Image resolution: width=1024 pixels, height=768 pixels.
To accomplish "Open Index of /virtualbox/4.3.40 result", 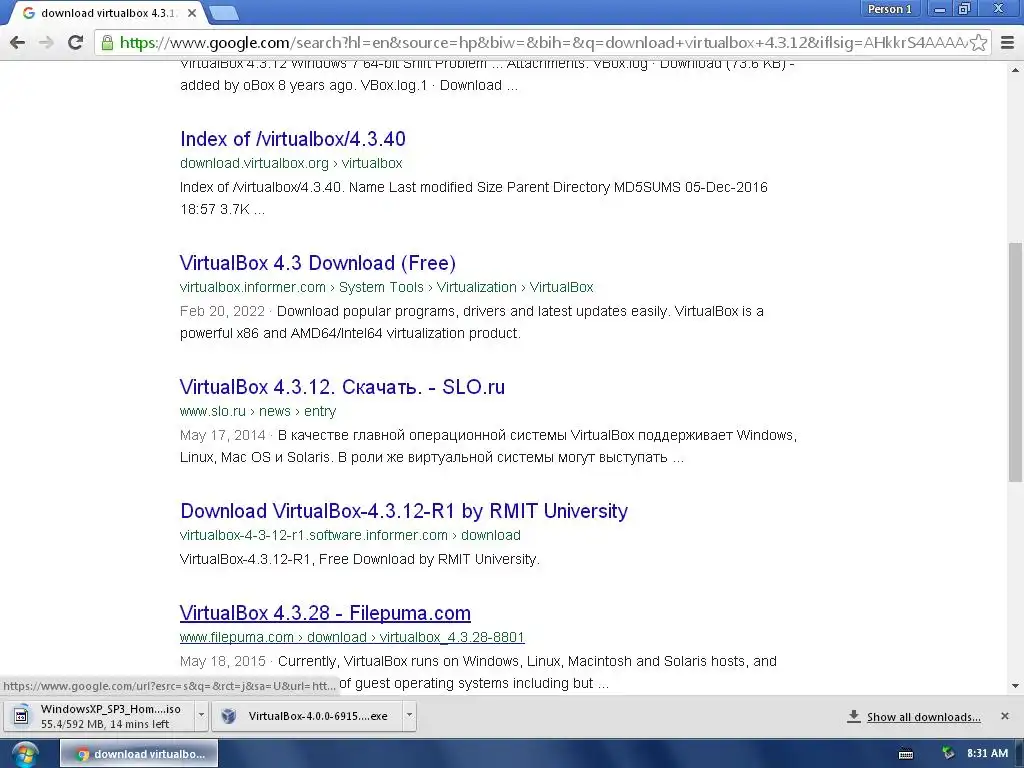I will [x=293, y=138].
